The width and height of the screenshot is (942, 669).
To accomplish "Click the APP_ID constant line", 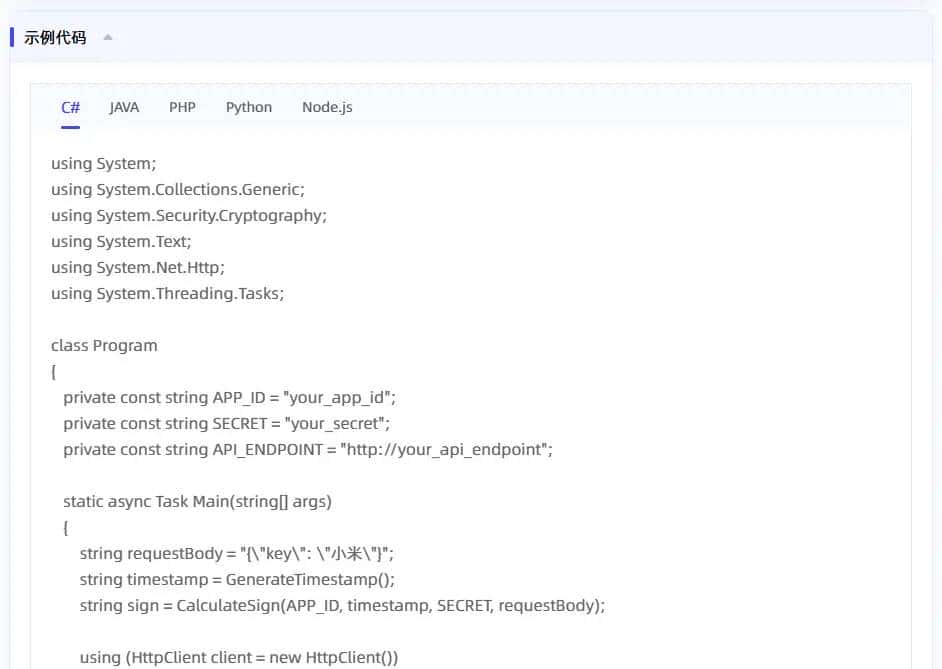I will [229, 397].
